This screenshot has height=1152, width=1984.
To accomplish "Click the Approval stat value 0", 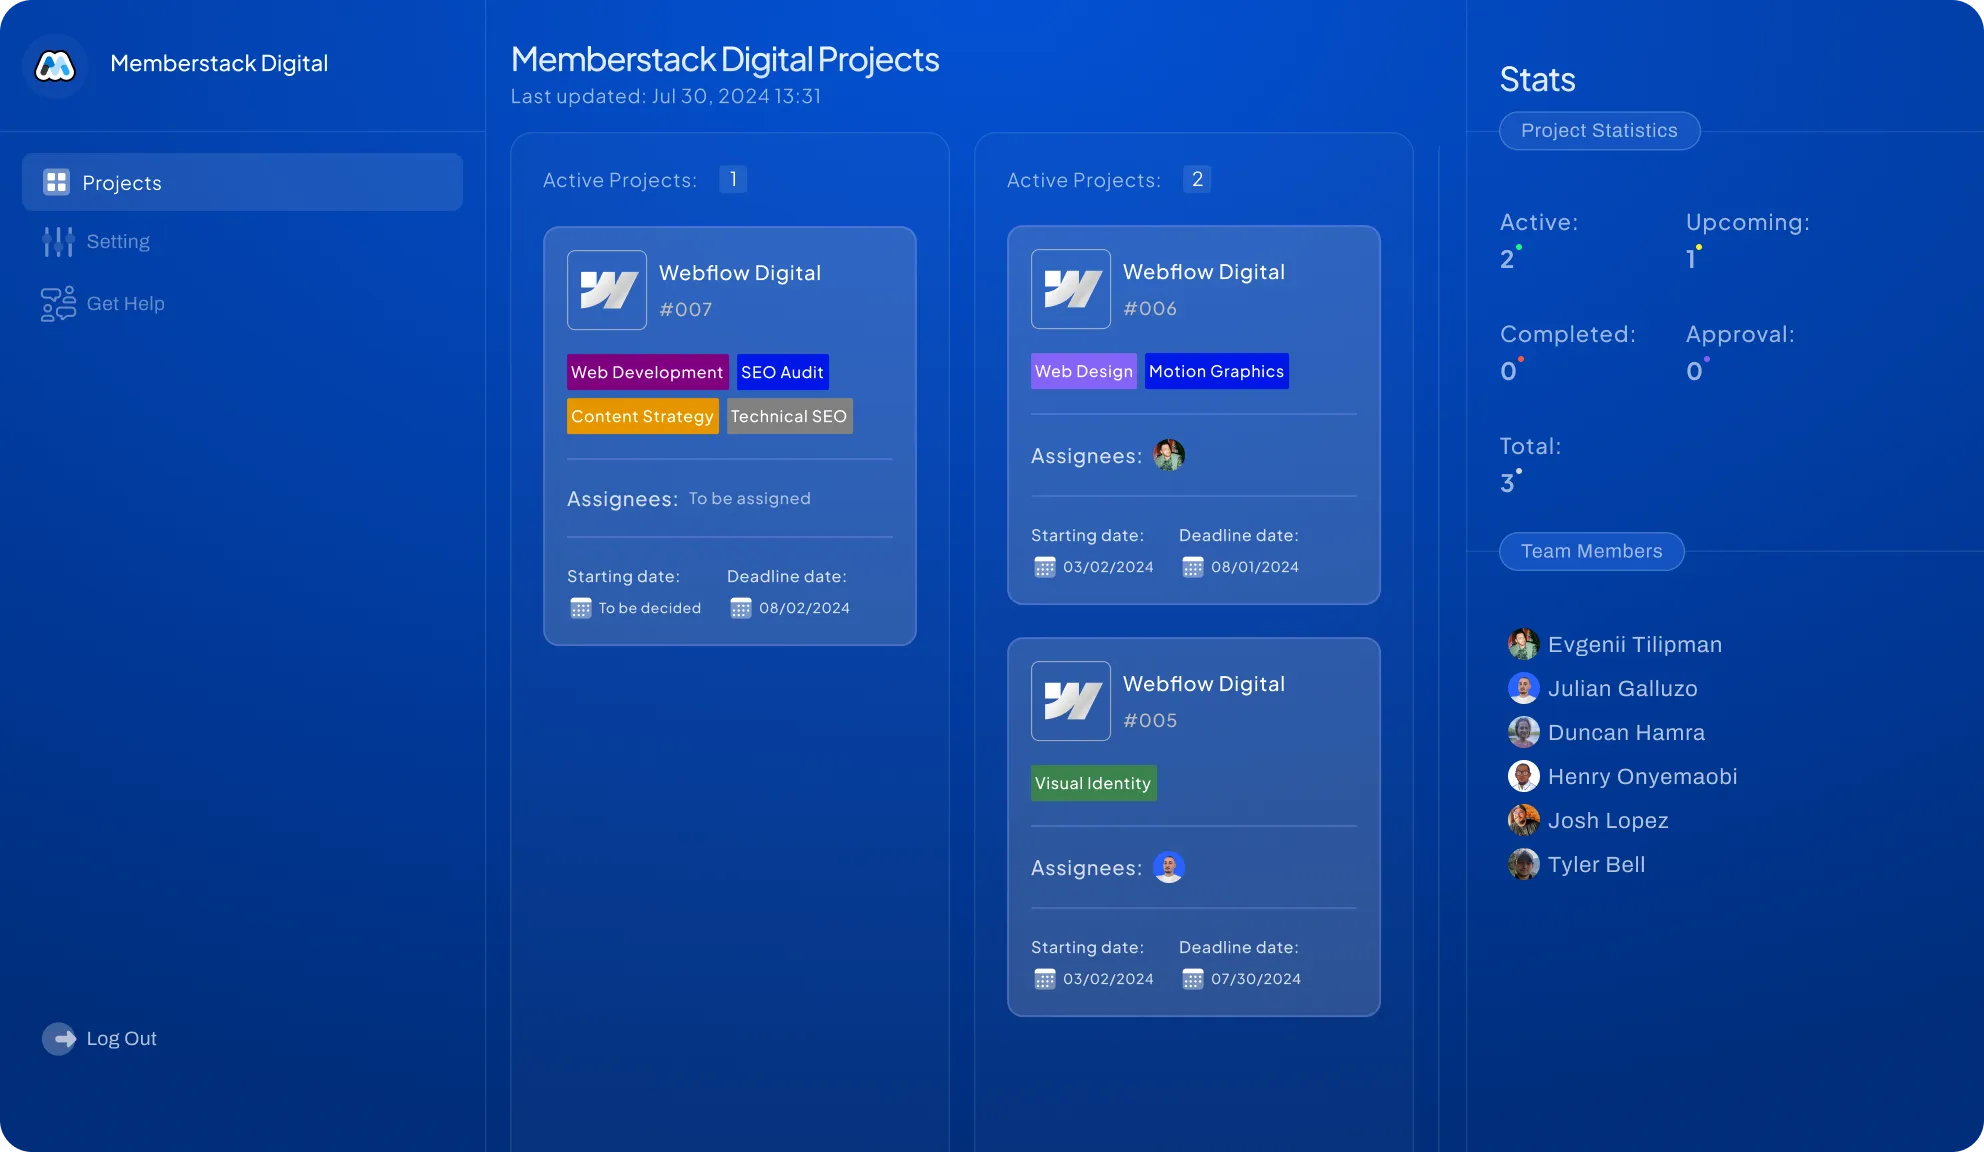I will (1694, 372).
